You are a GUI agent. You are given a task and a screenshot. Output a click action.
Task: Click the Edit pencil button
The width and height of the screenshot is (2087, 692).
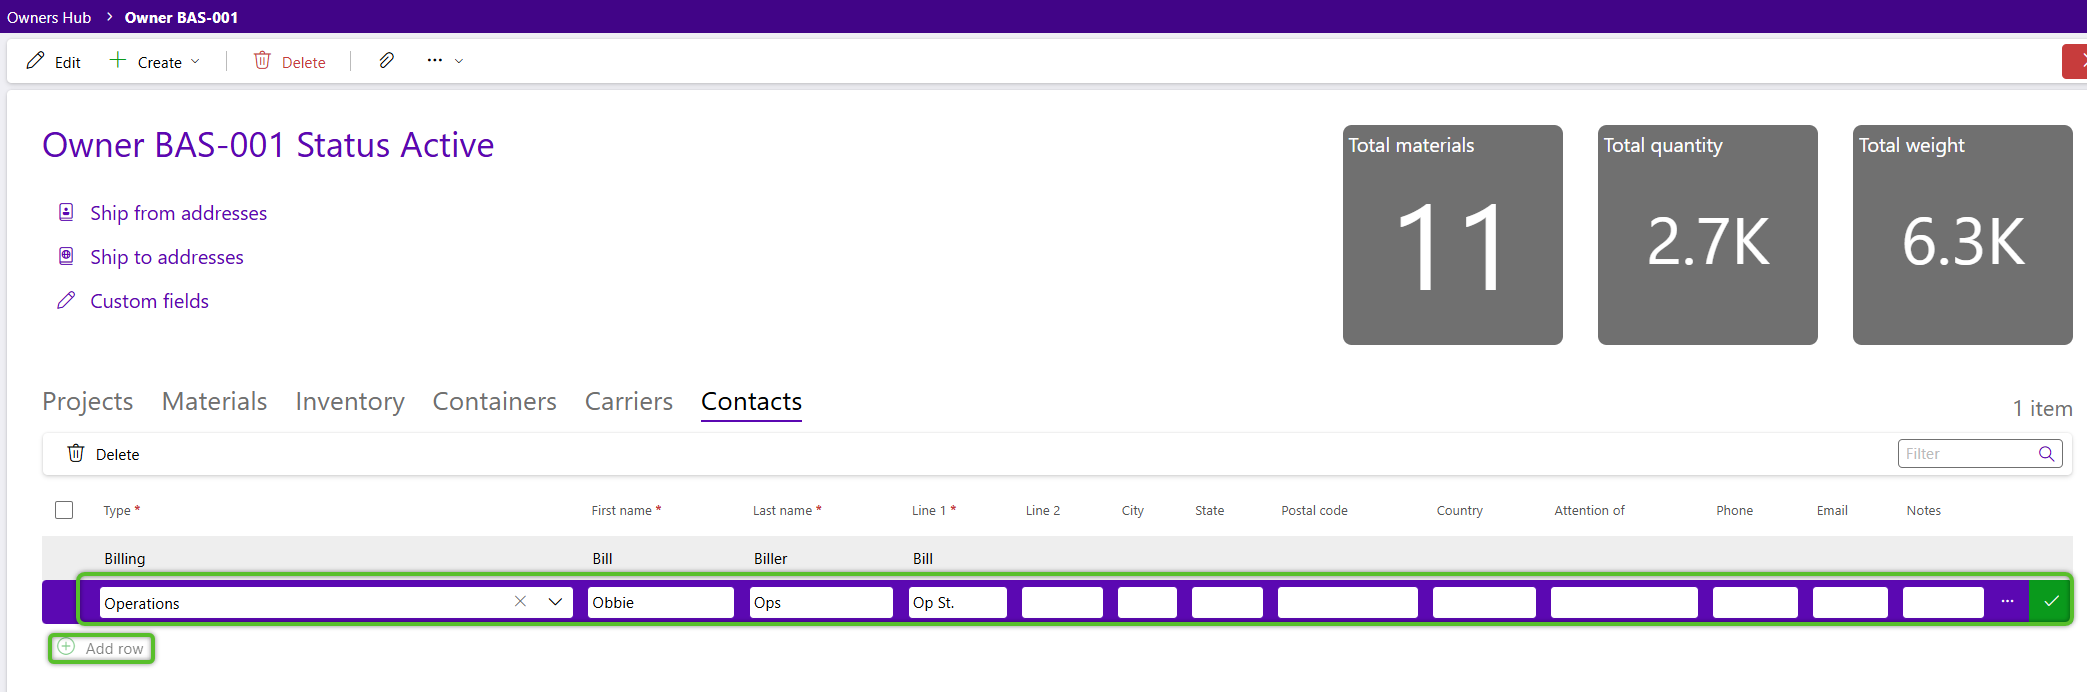(54, 62)
